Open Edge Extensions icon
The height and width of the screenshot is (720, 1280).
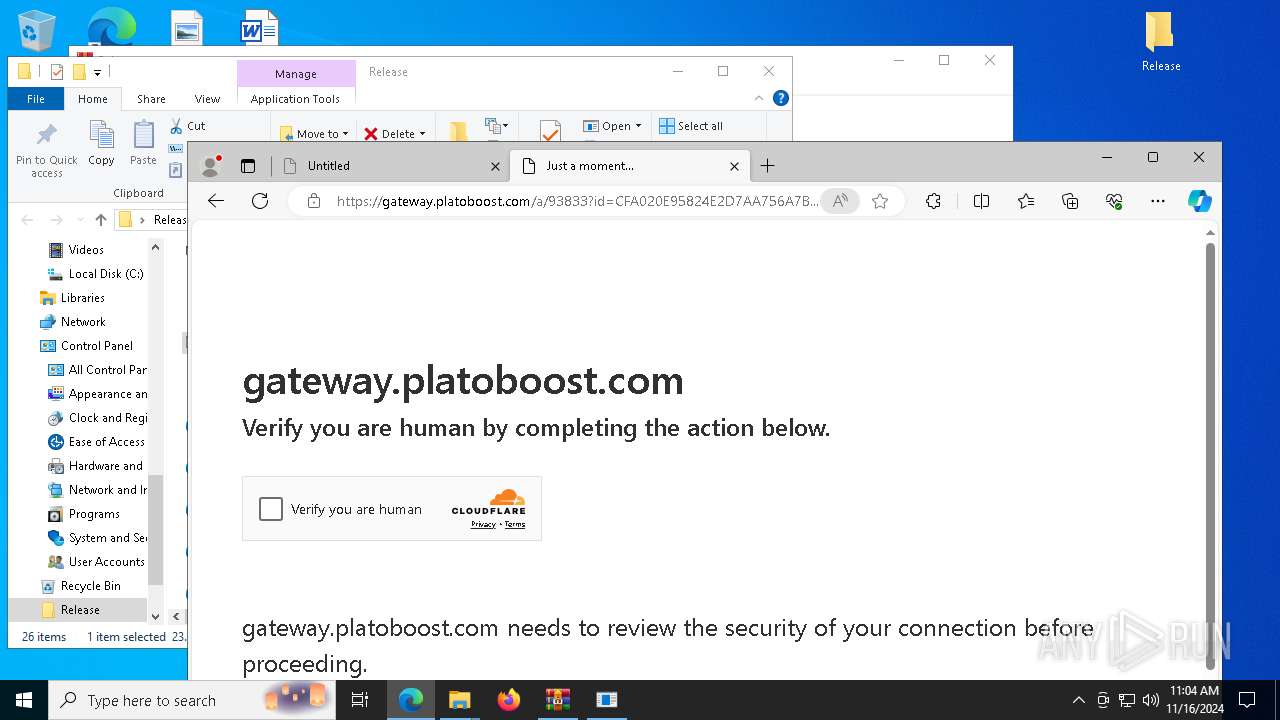[933, 201]
